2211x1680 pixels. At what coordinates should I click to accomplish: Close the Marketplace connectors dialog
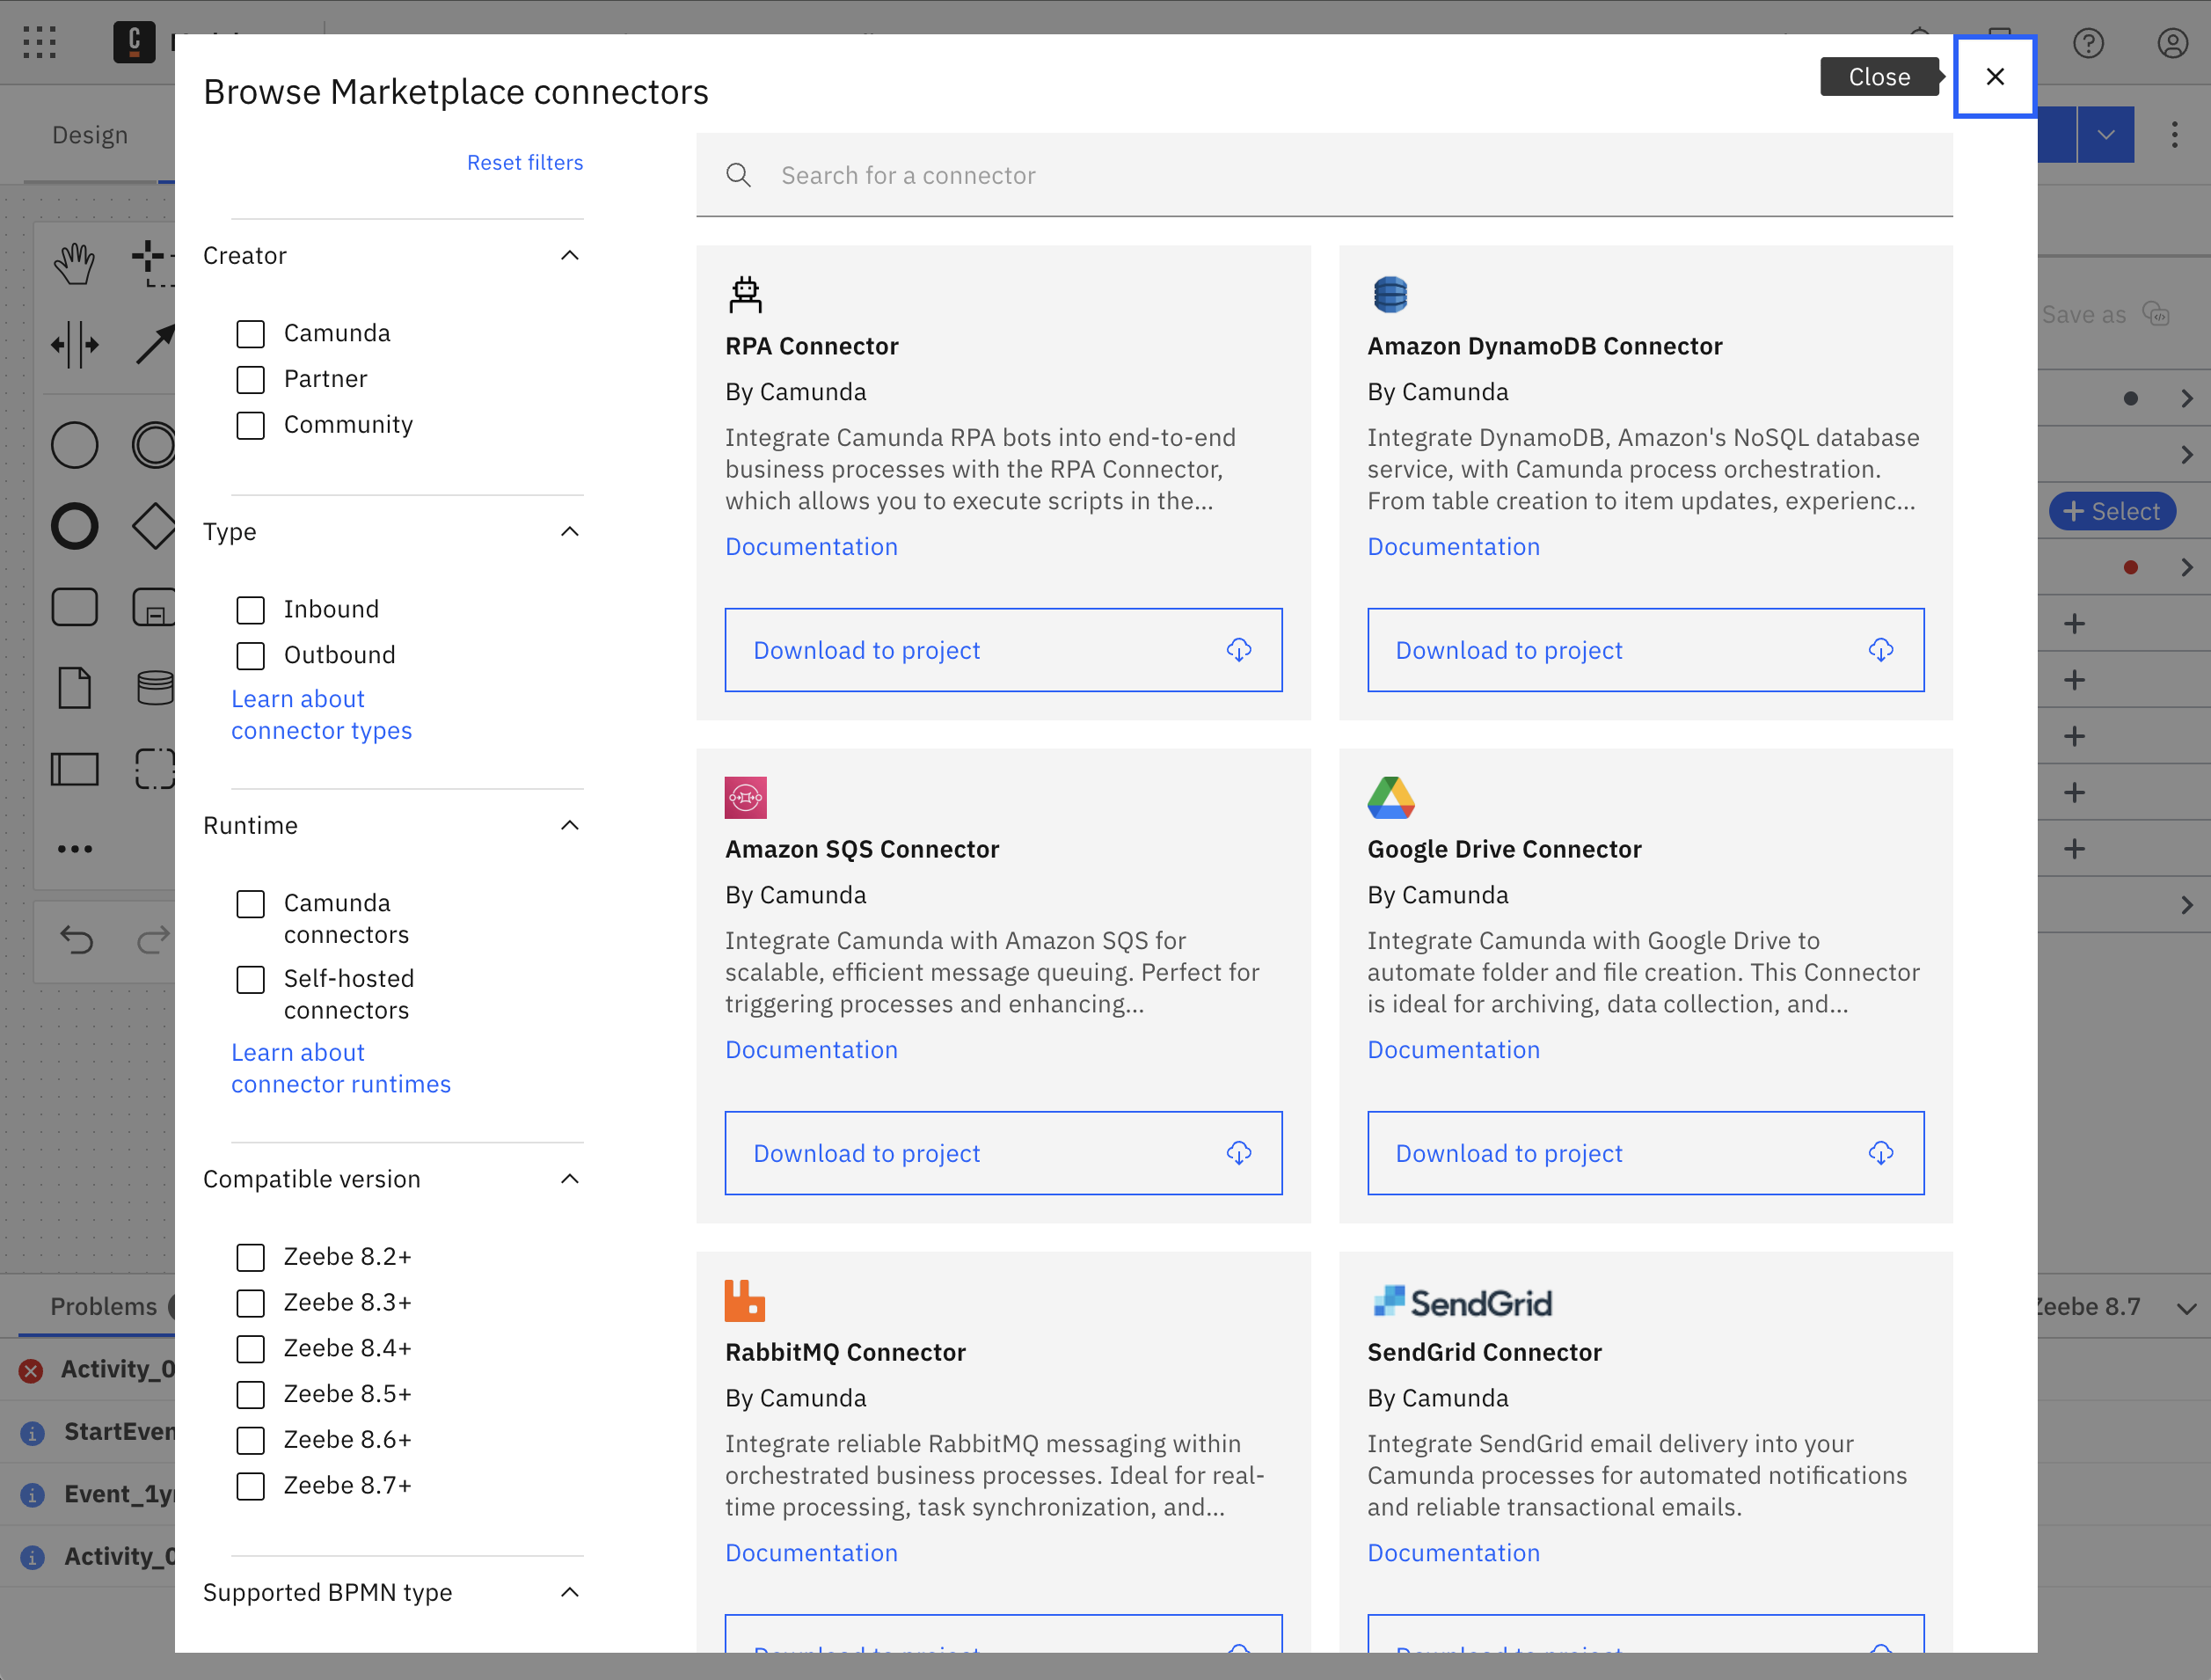[x=1995, y=77]
